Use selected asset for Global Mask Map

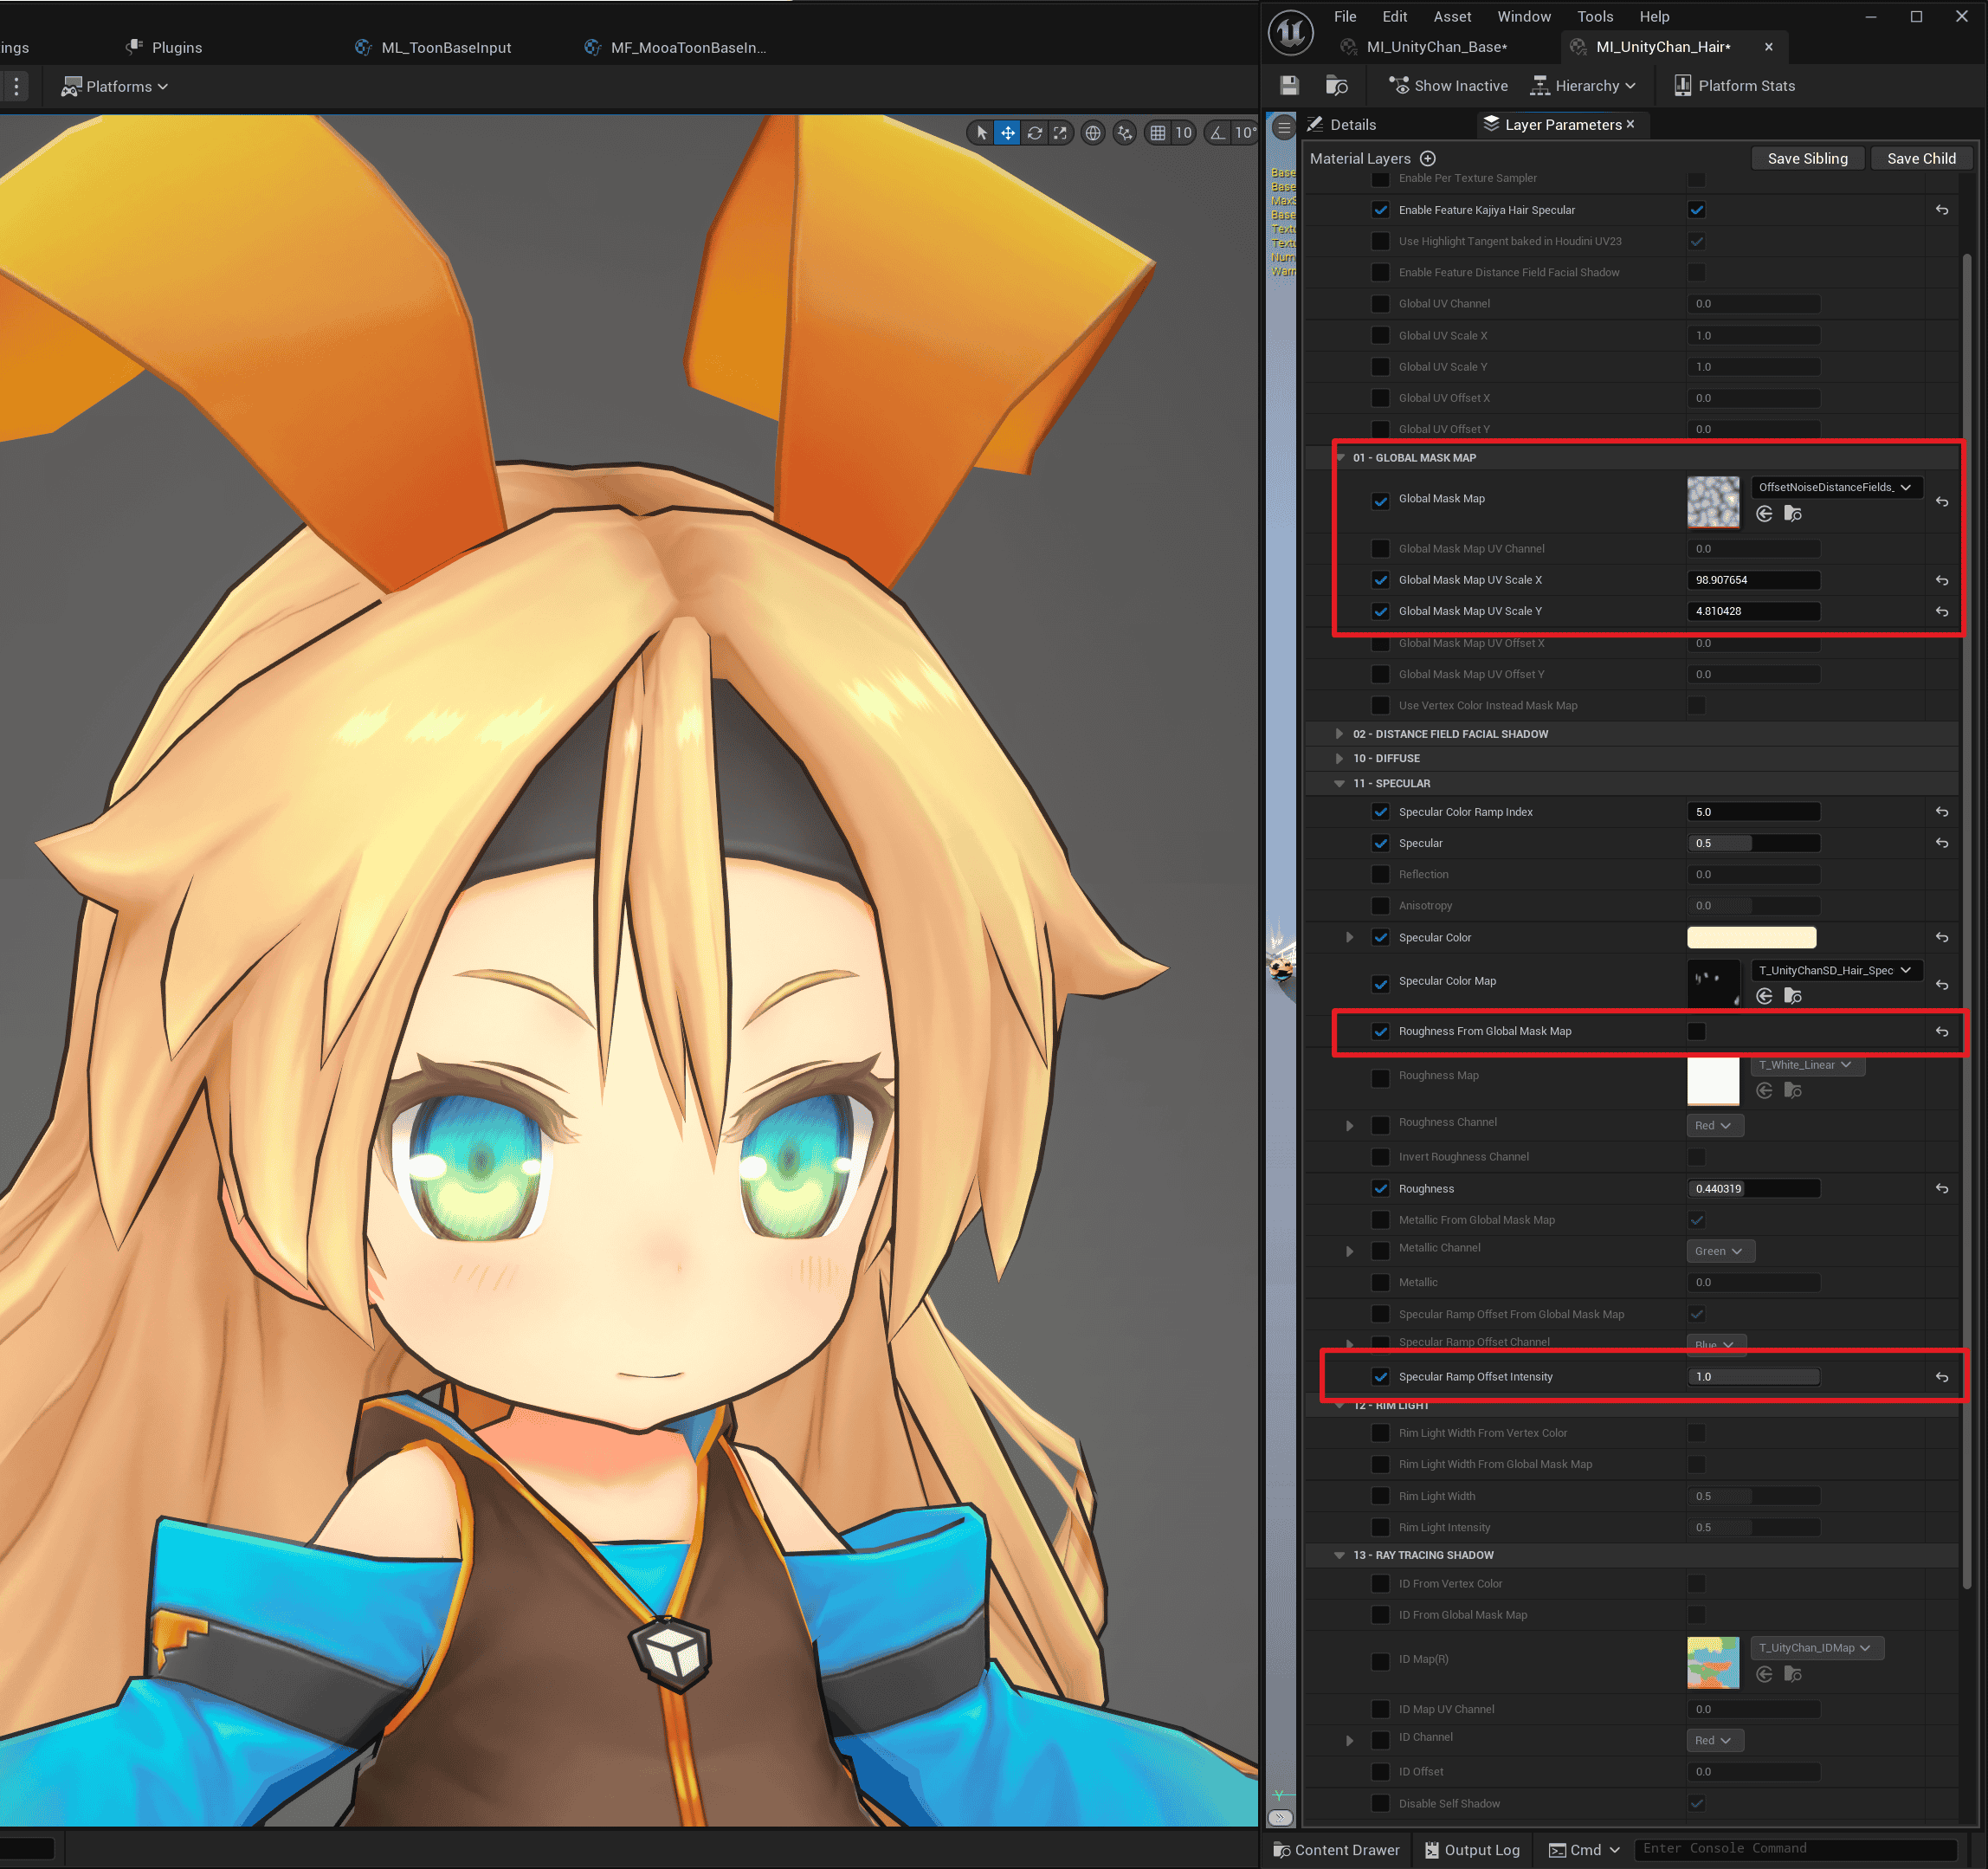point(1764,514)
